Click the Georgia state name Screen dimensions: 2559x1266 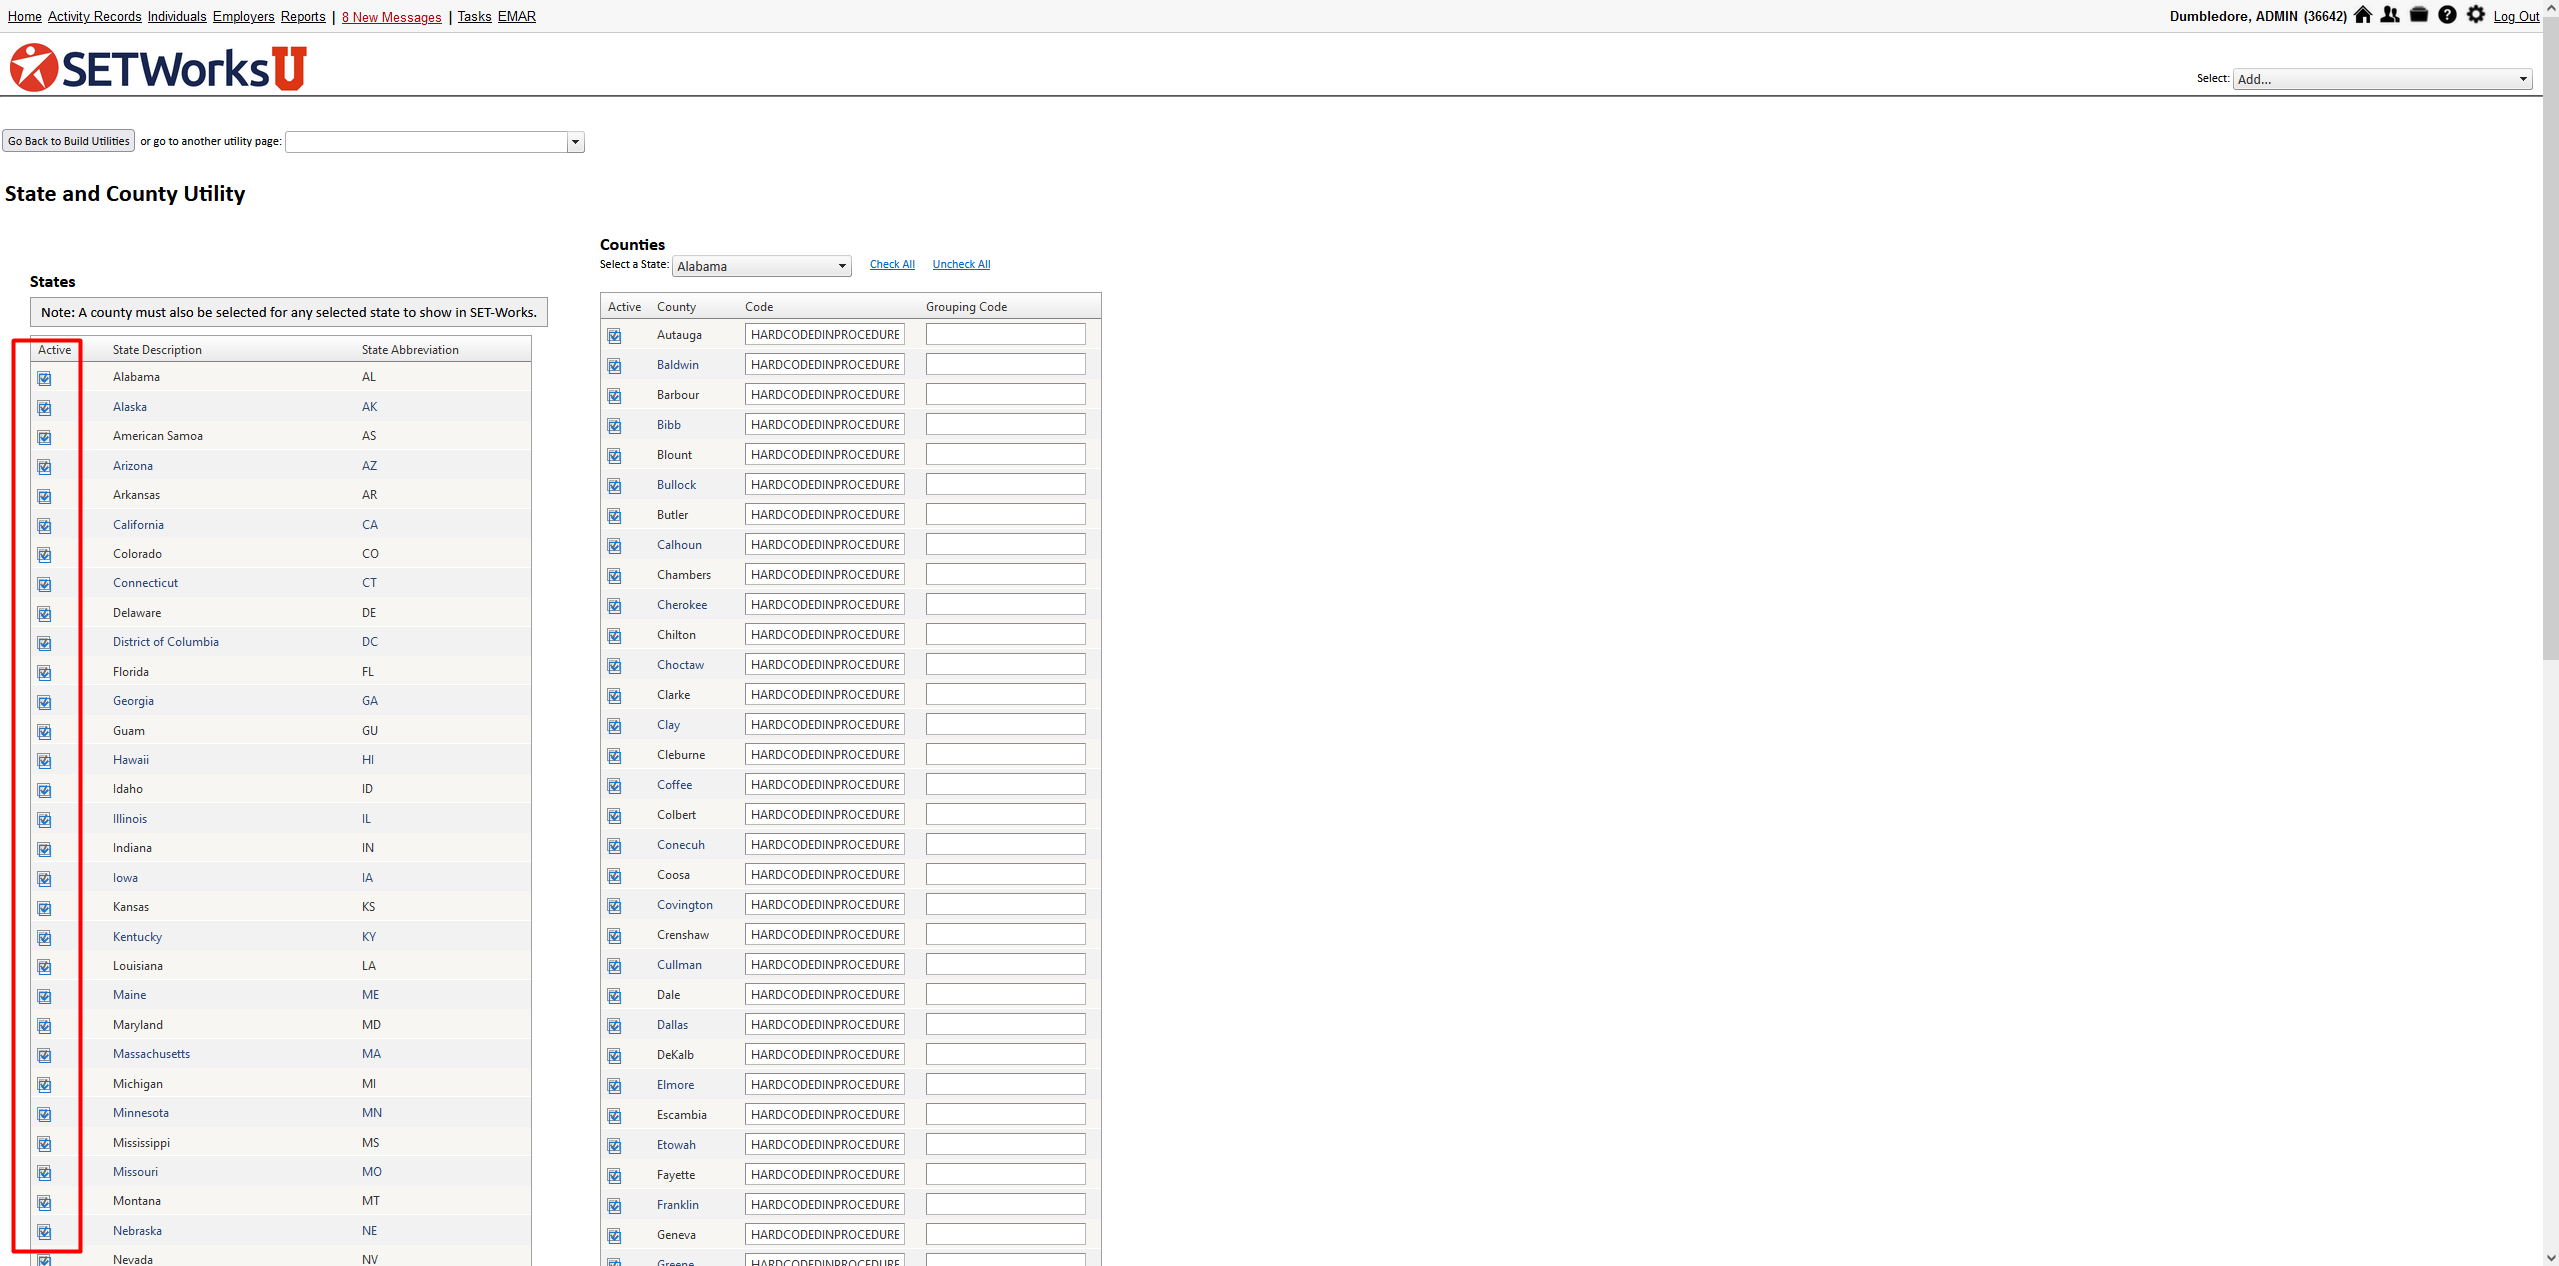pyautogui.click(x=133, y=701)
